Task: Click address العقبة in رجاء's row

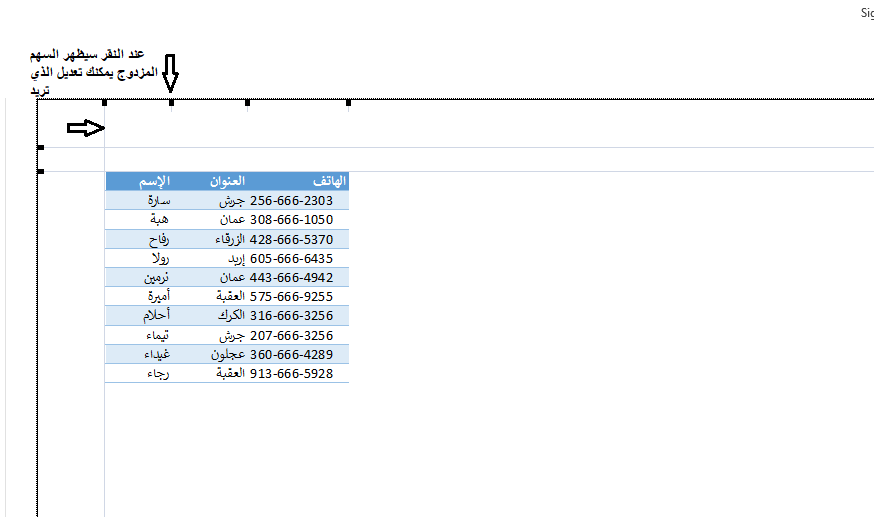Action: click(231, 373)
